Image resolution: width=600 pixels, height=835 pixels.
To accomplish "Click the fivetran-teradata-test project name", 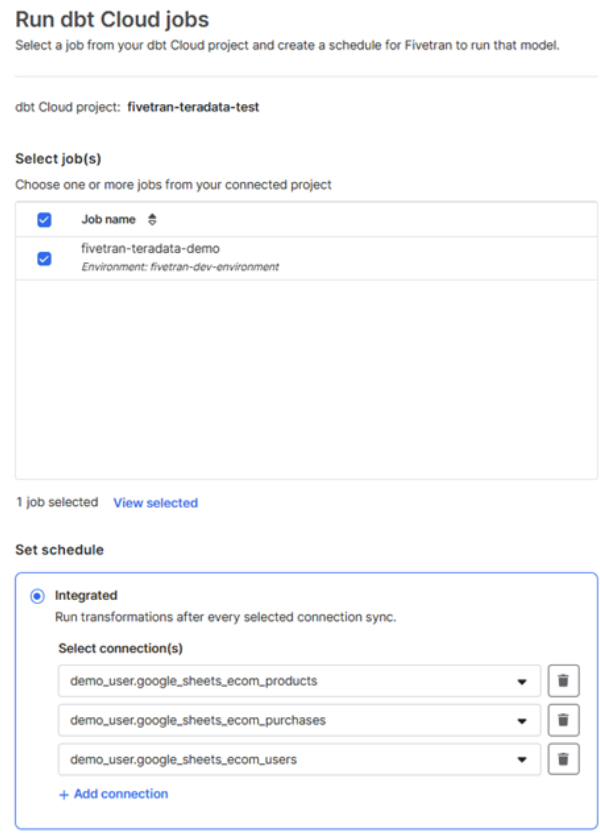I will click(x=193, y=107).
